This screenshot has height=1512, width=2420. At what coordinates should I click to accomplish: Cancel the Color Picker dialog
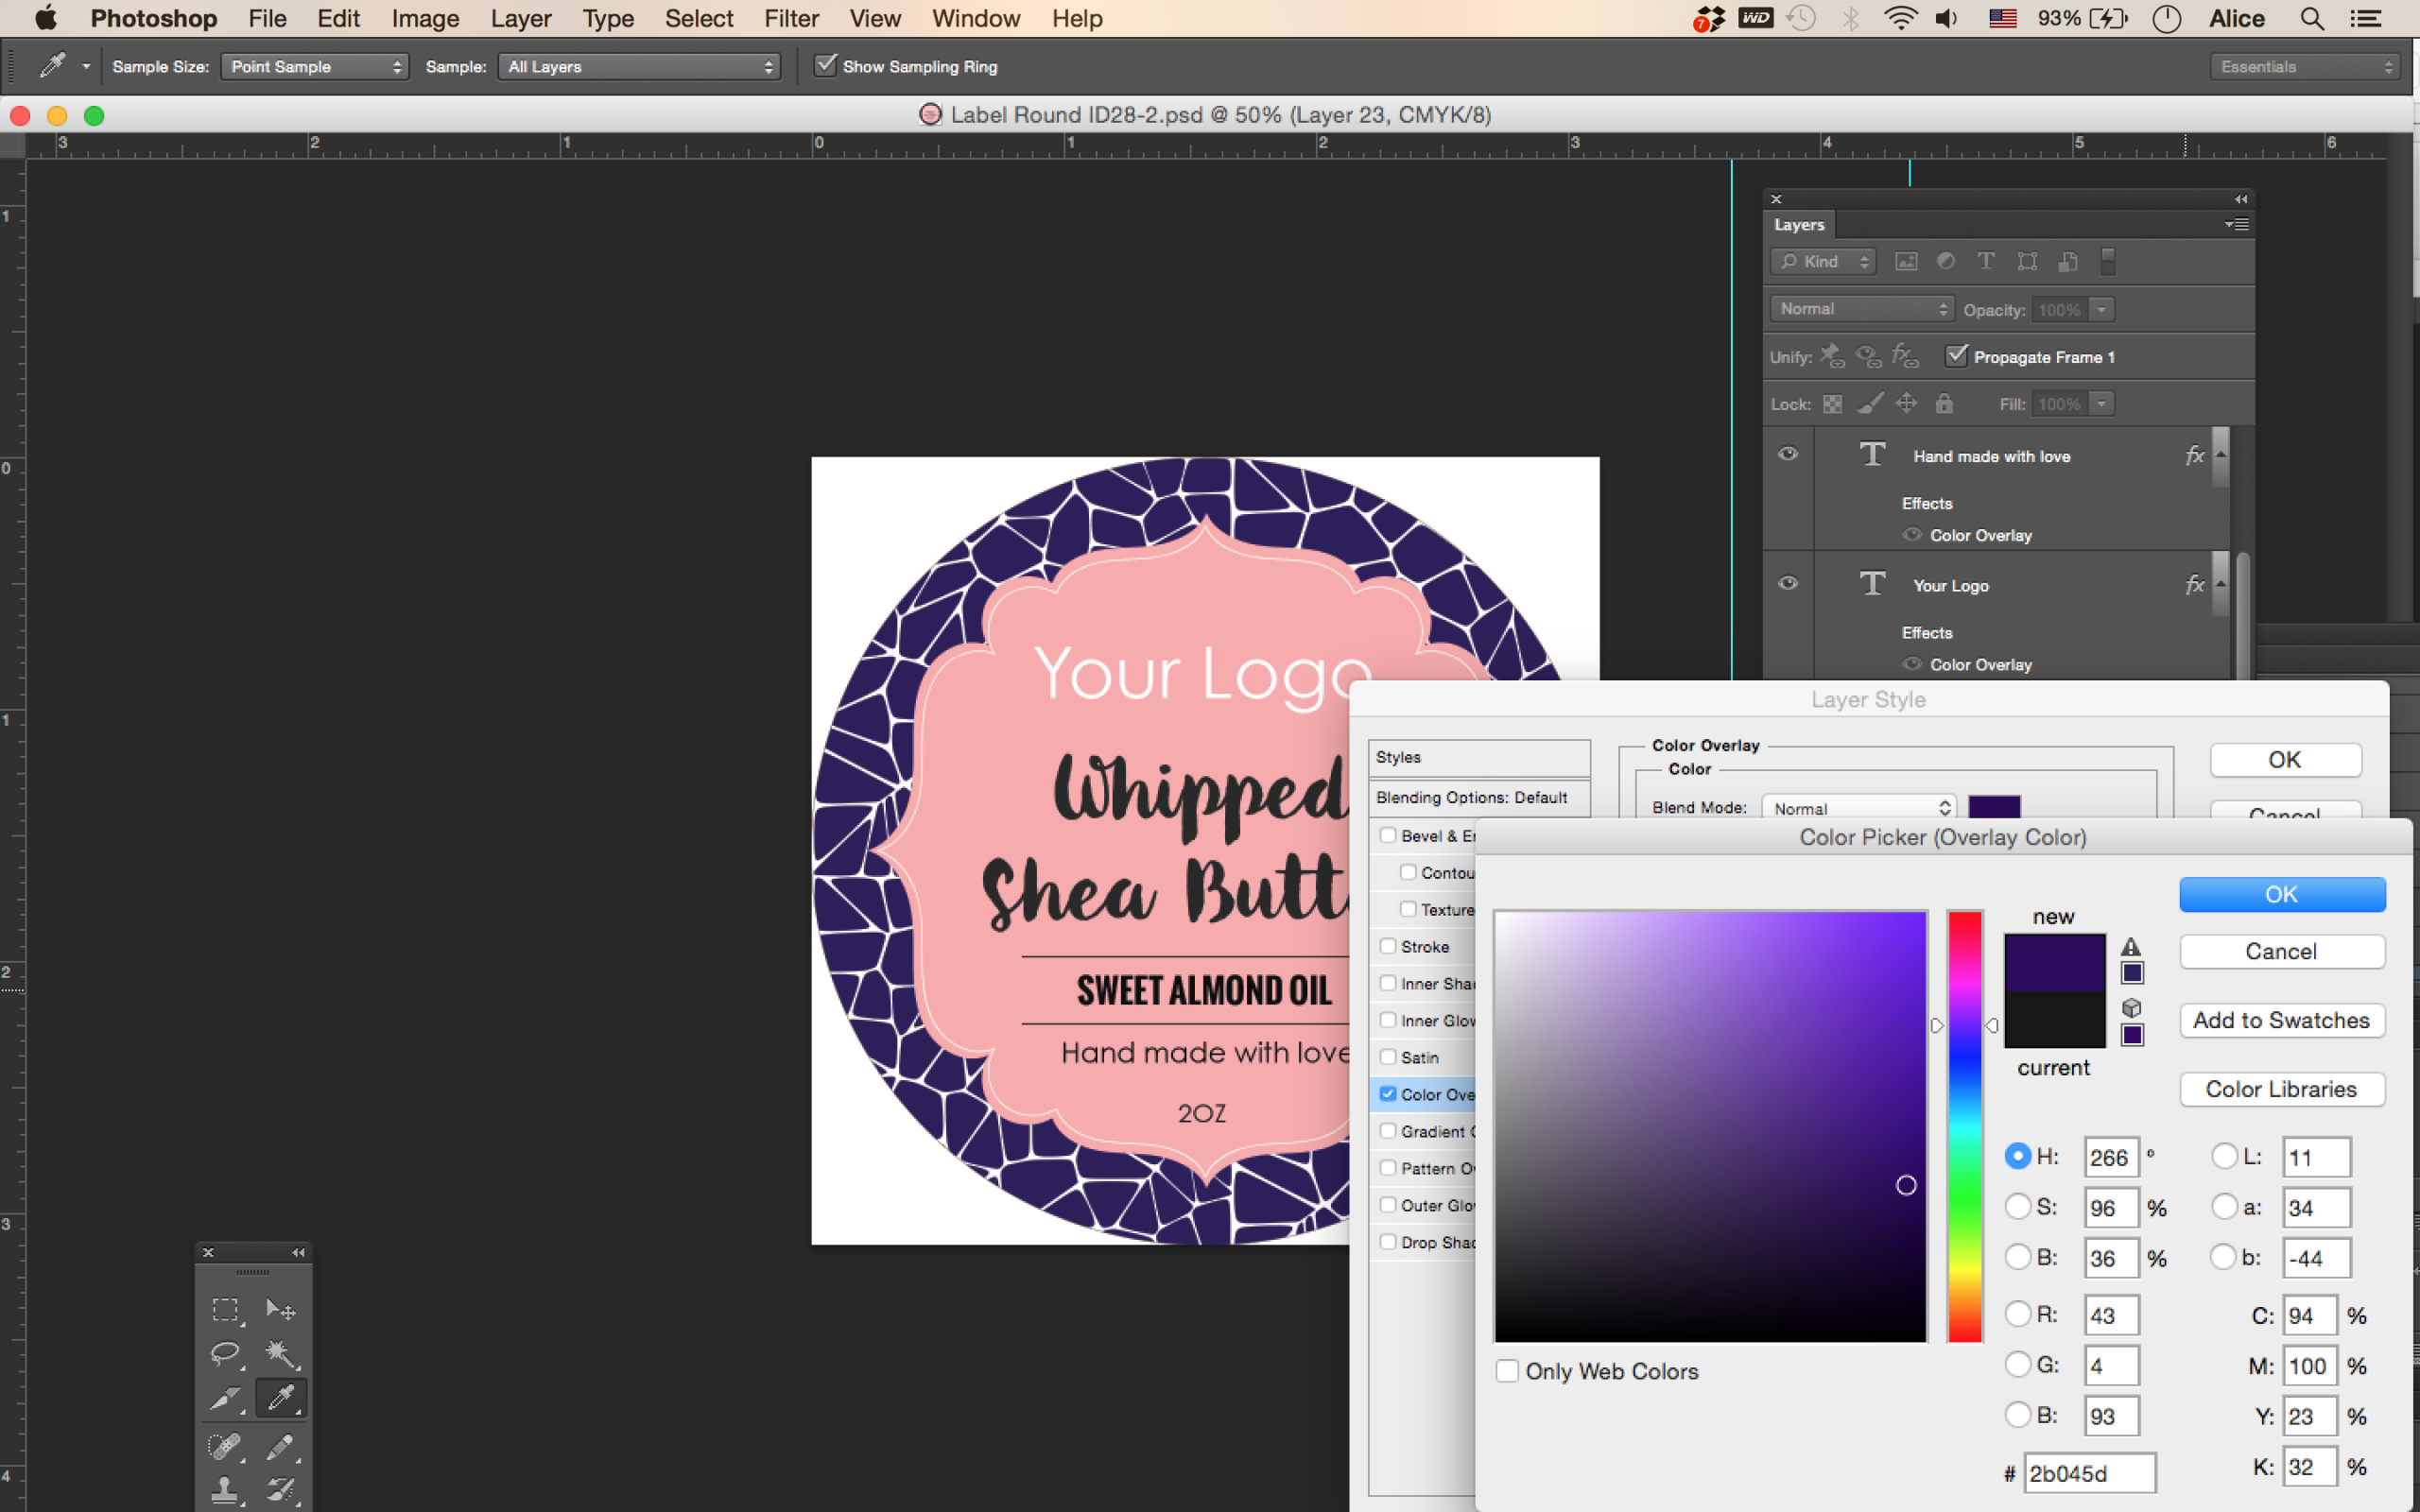[x=2282, y=951]
